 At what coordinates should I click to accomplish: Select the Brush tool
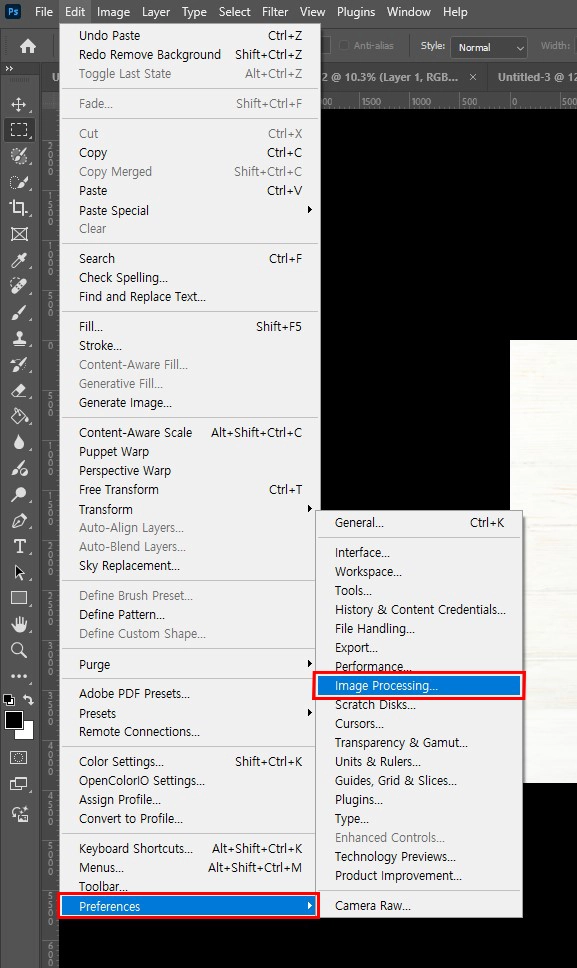click(x=19, y=313)
